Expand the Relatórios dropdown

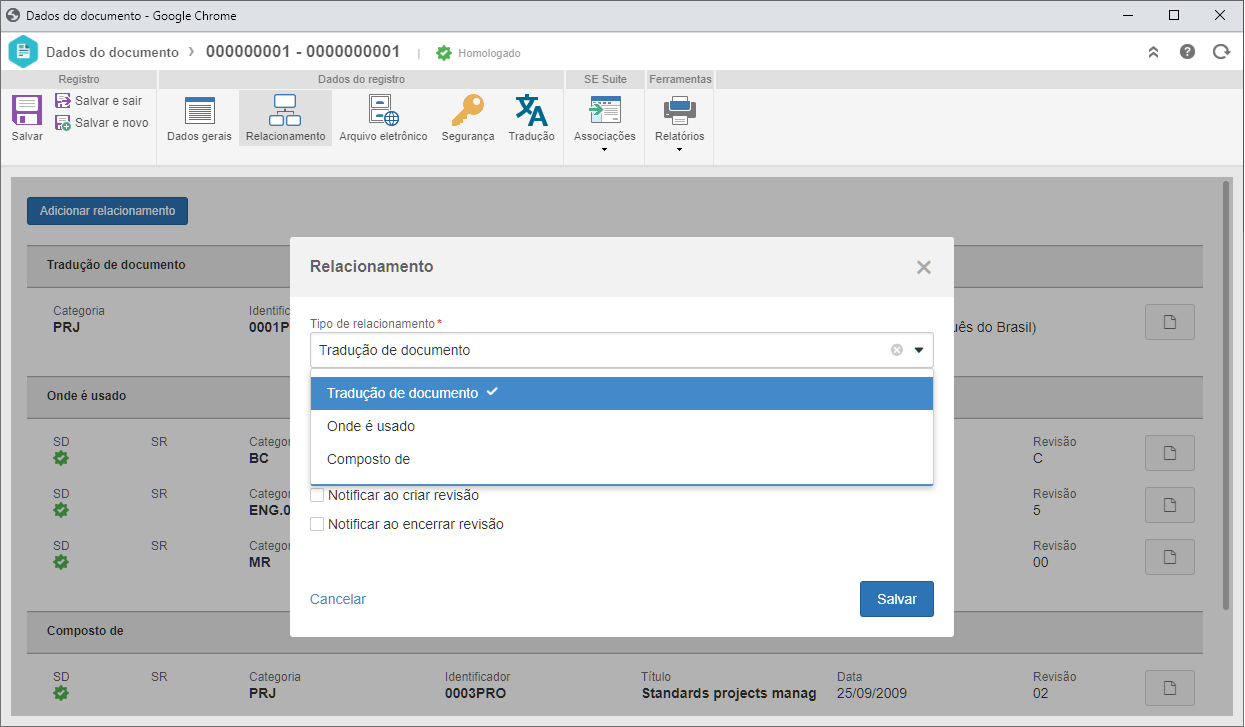point(679,125)
